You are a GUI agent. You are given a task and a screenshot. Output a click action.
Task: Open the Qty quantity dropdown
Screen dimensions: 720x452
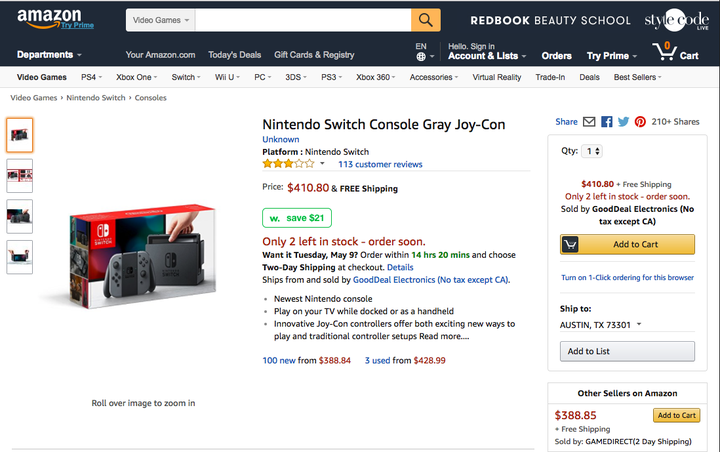(x=593, y=151)
